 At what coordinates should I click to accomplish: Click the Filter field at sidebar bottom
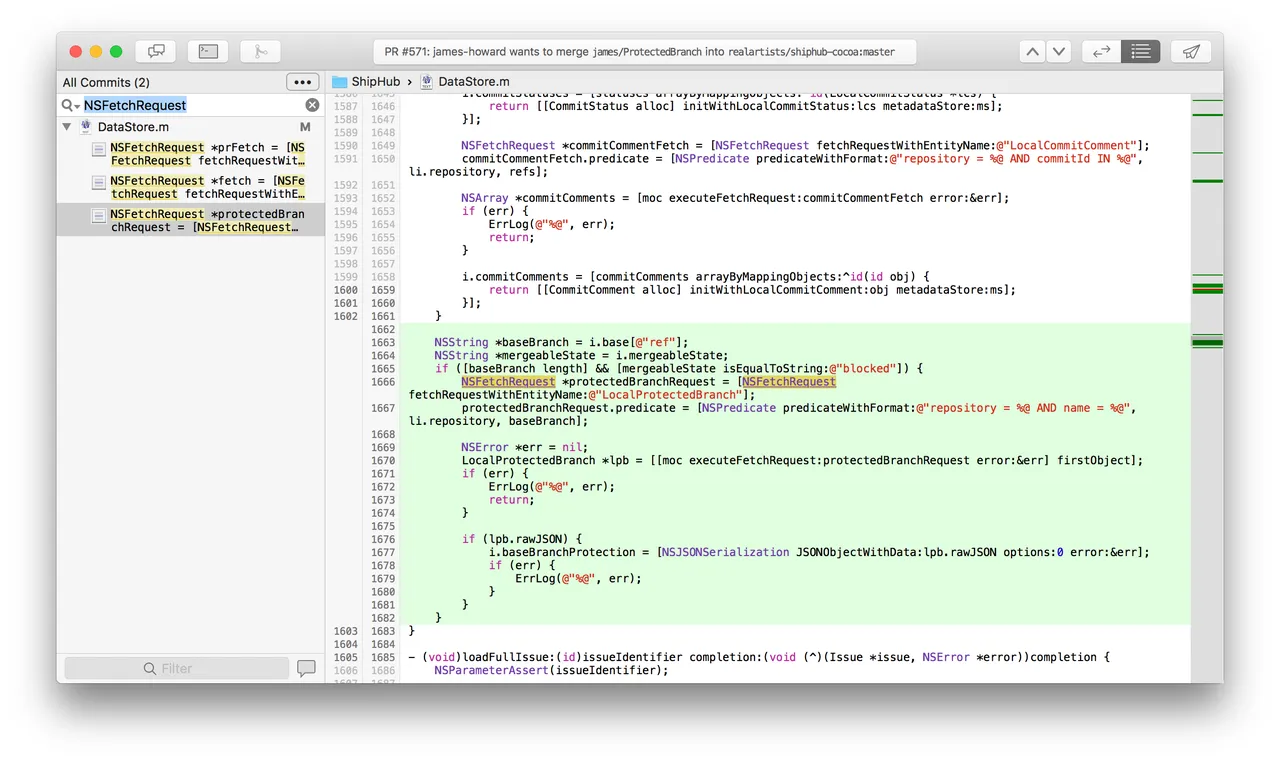tap(177, 668)
